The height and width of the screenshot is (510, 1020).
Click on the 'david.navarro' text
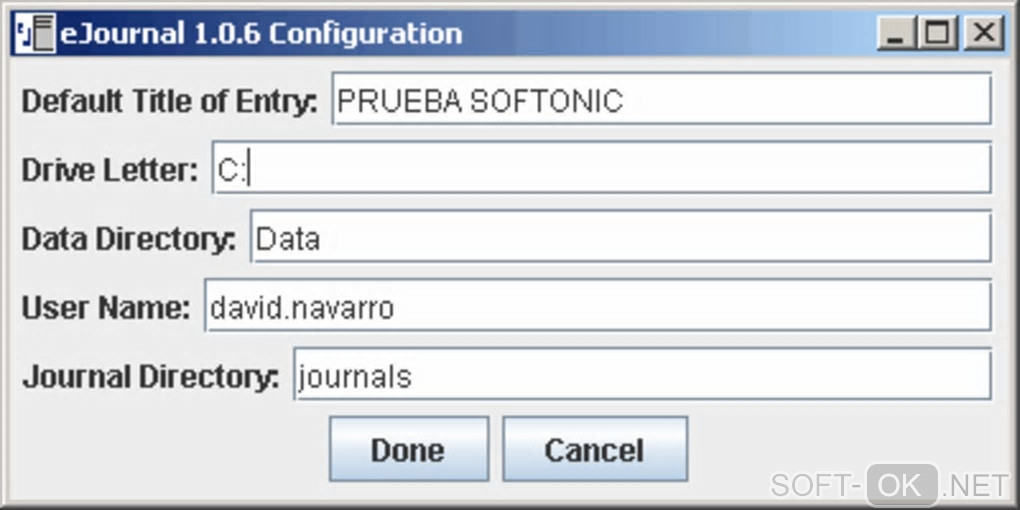click(x=302, y=308)
